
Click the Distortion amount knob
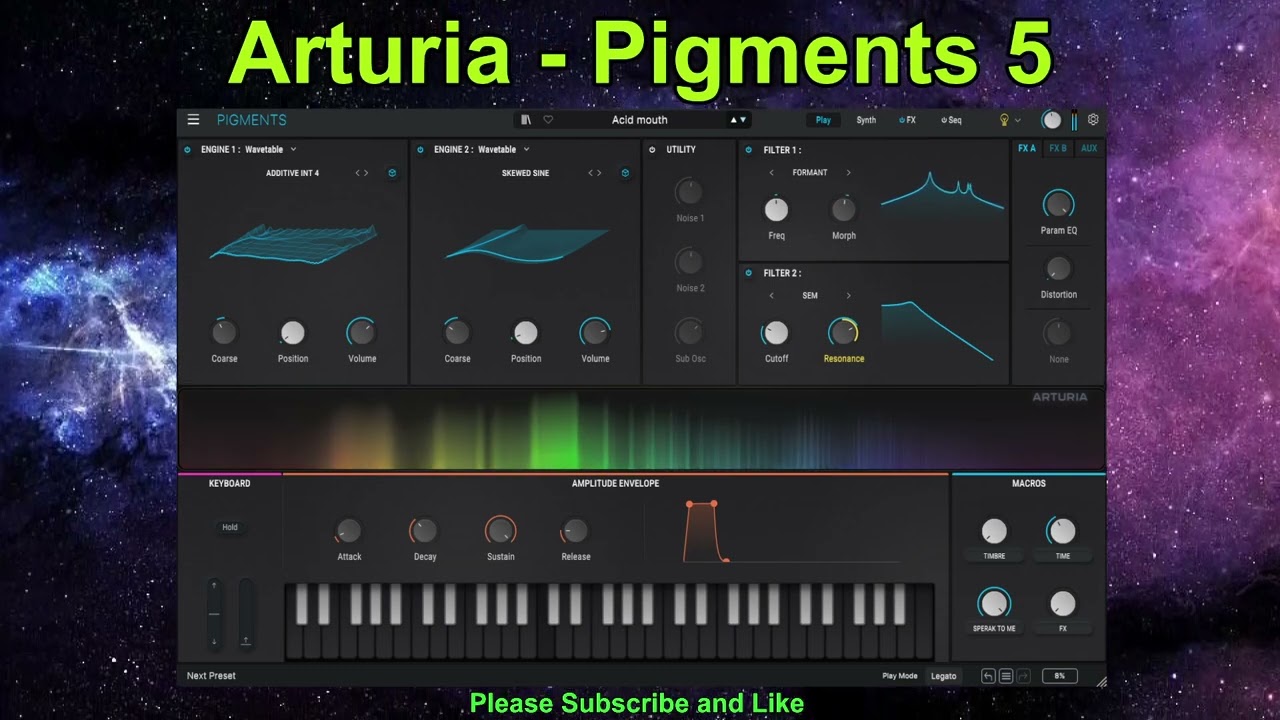pos(1058,268)
